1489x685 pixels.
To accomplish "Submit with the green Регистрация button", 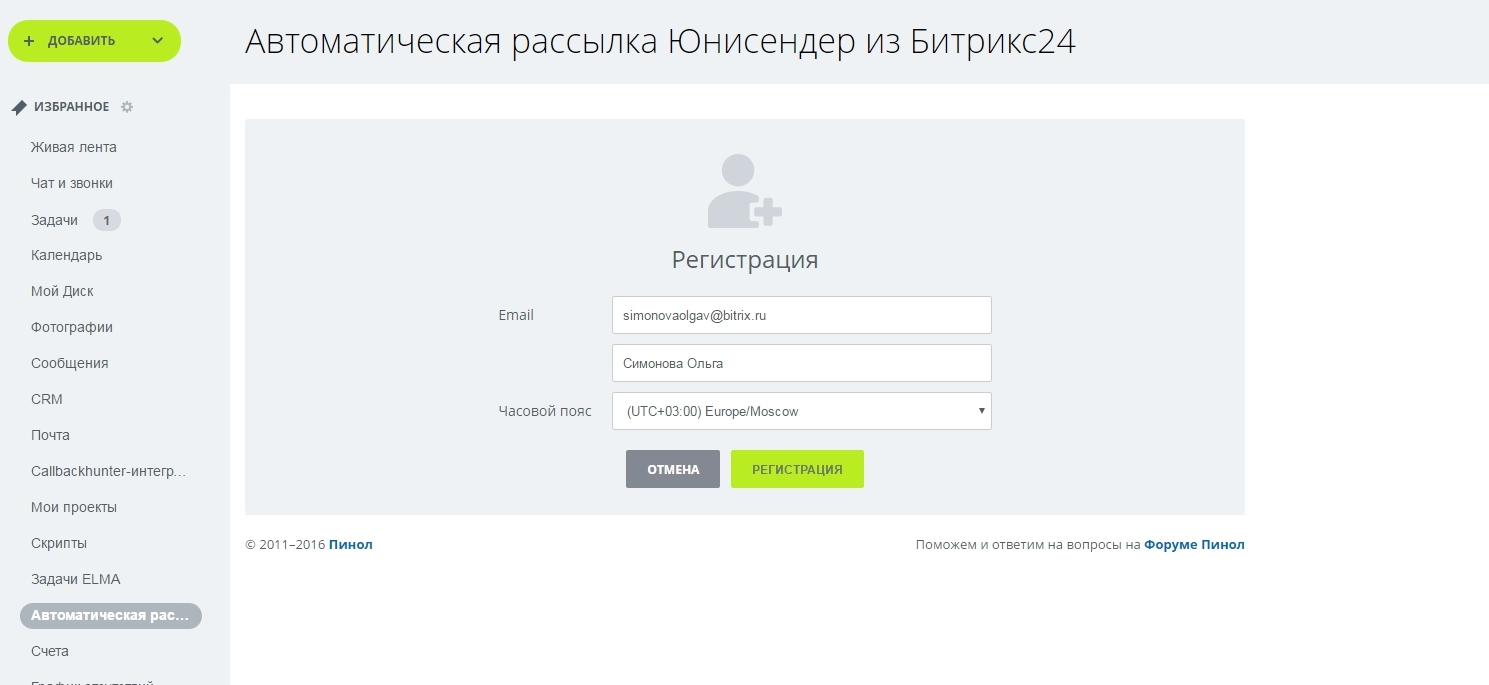I will coord(797,469).
